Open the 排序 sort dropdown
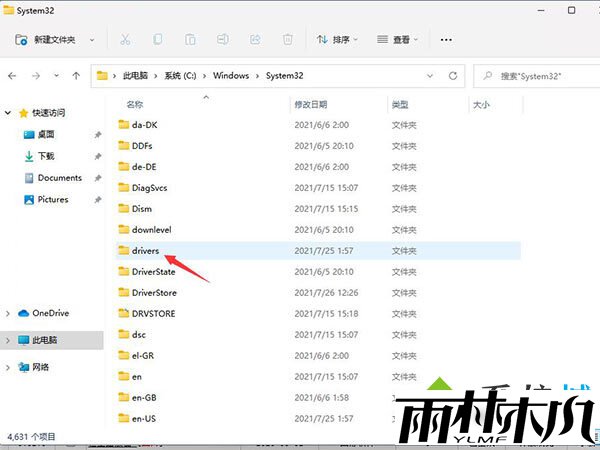 (x=337, y=40)
